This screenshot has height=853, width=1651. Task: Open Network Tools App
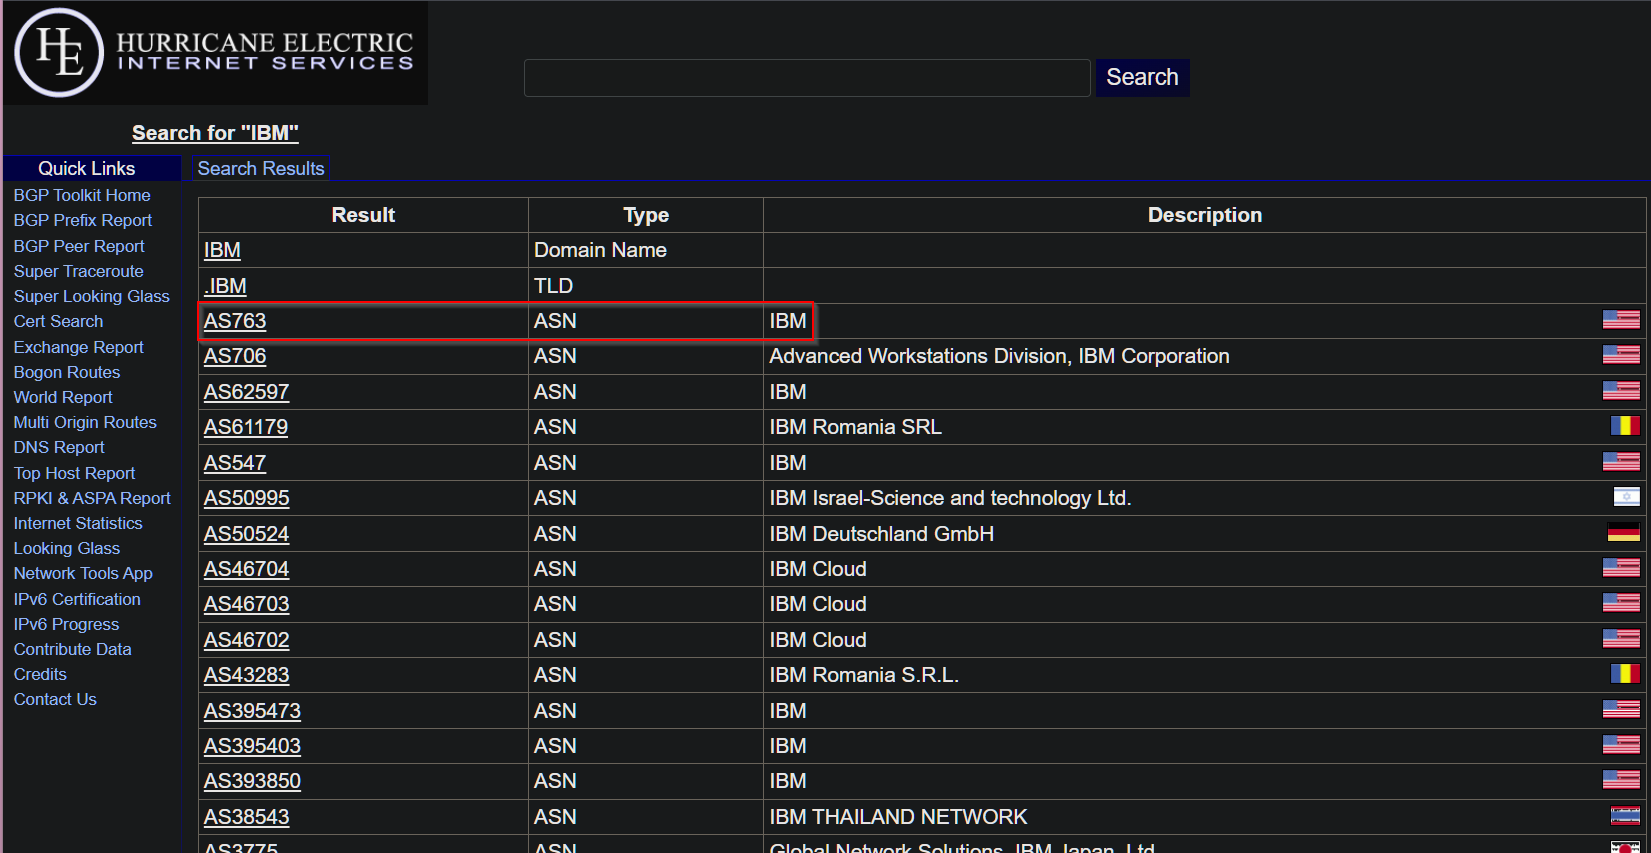[x=83, y=573]
